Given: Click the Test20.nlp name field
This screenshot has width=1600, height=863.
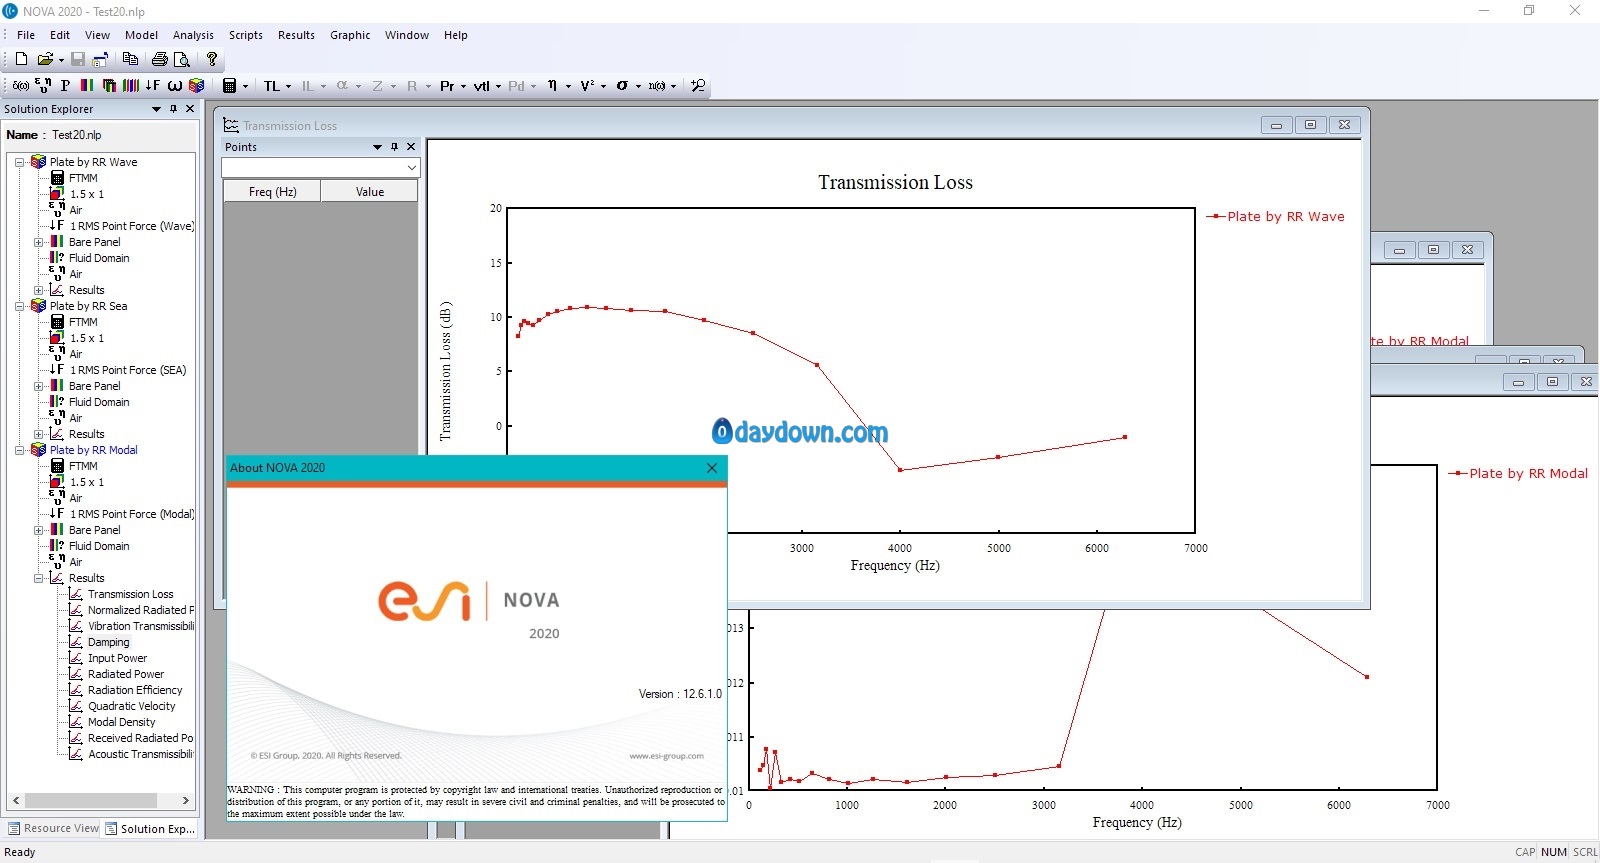Looking at the screenshot, I should coord(77,135).
